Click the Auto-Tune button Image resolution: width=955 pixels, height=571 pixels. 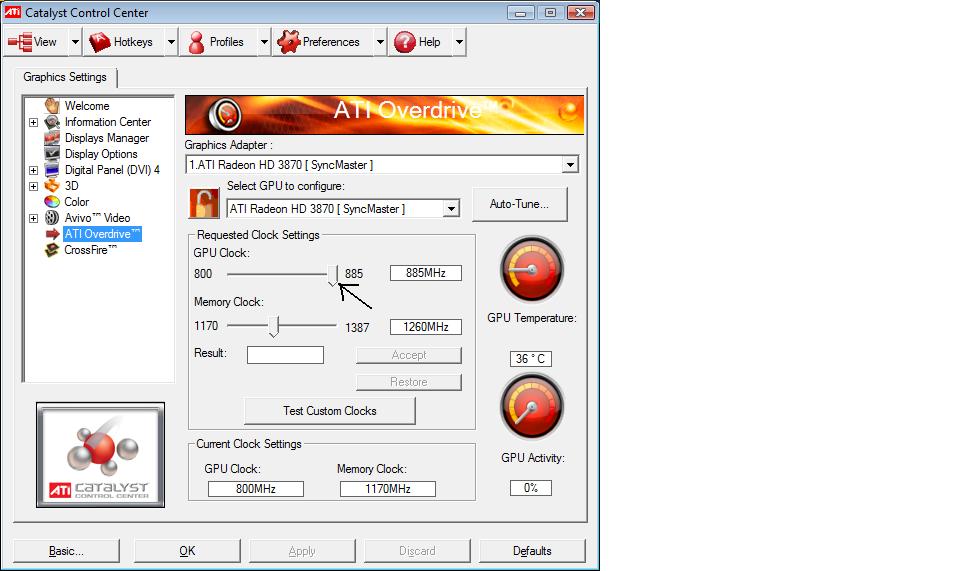[x=520, y=204]
